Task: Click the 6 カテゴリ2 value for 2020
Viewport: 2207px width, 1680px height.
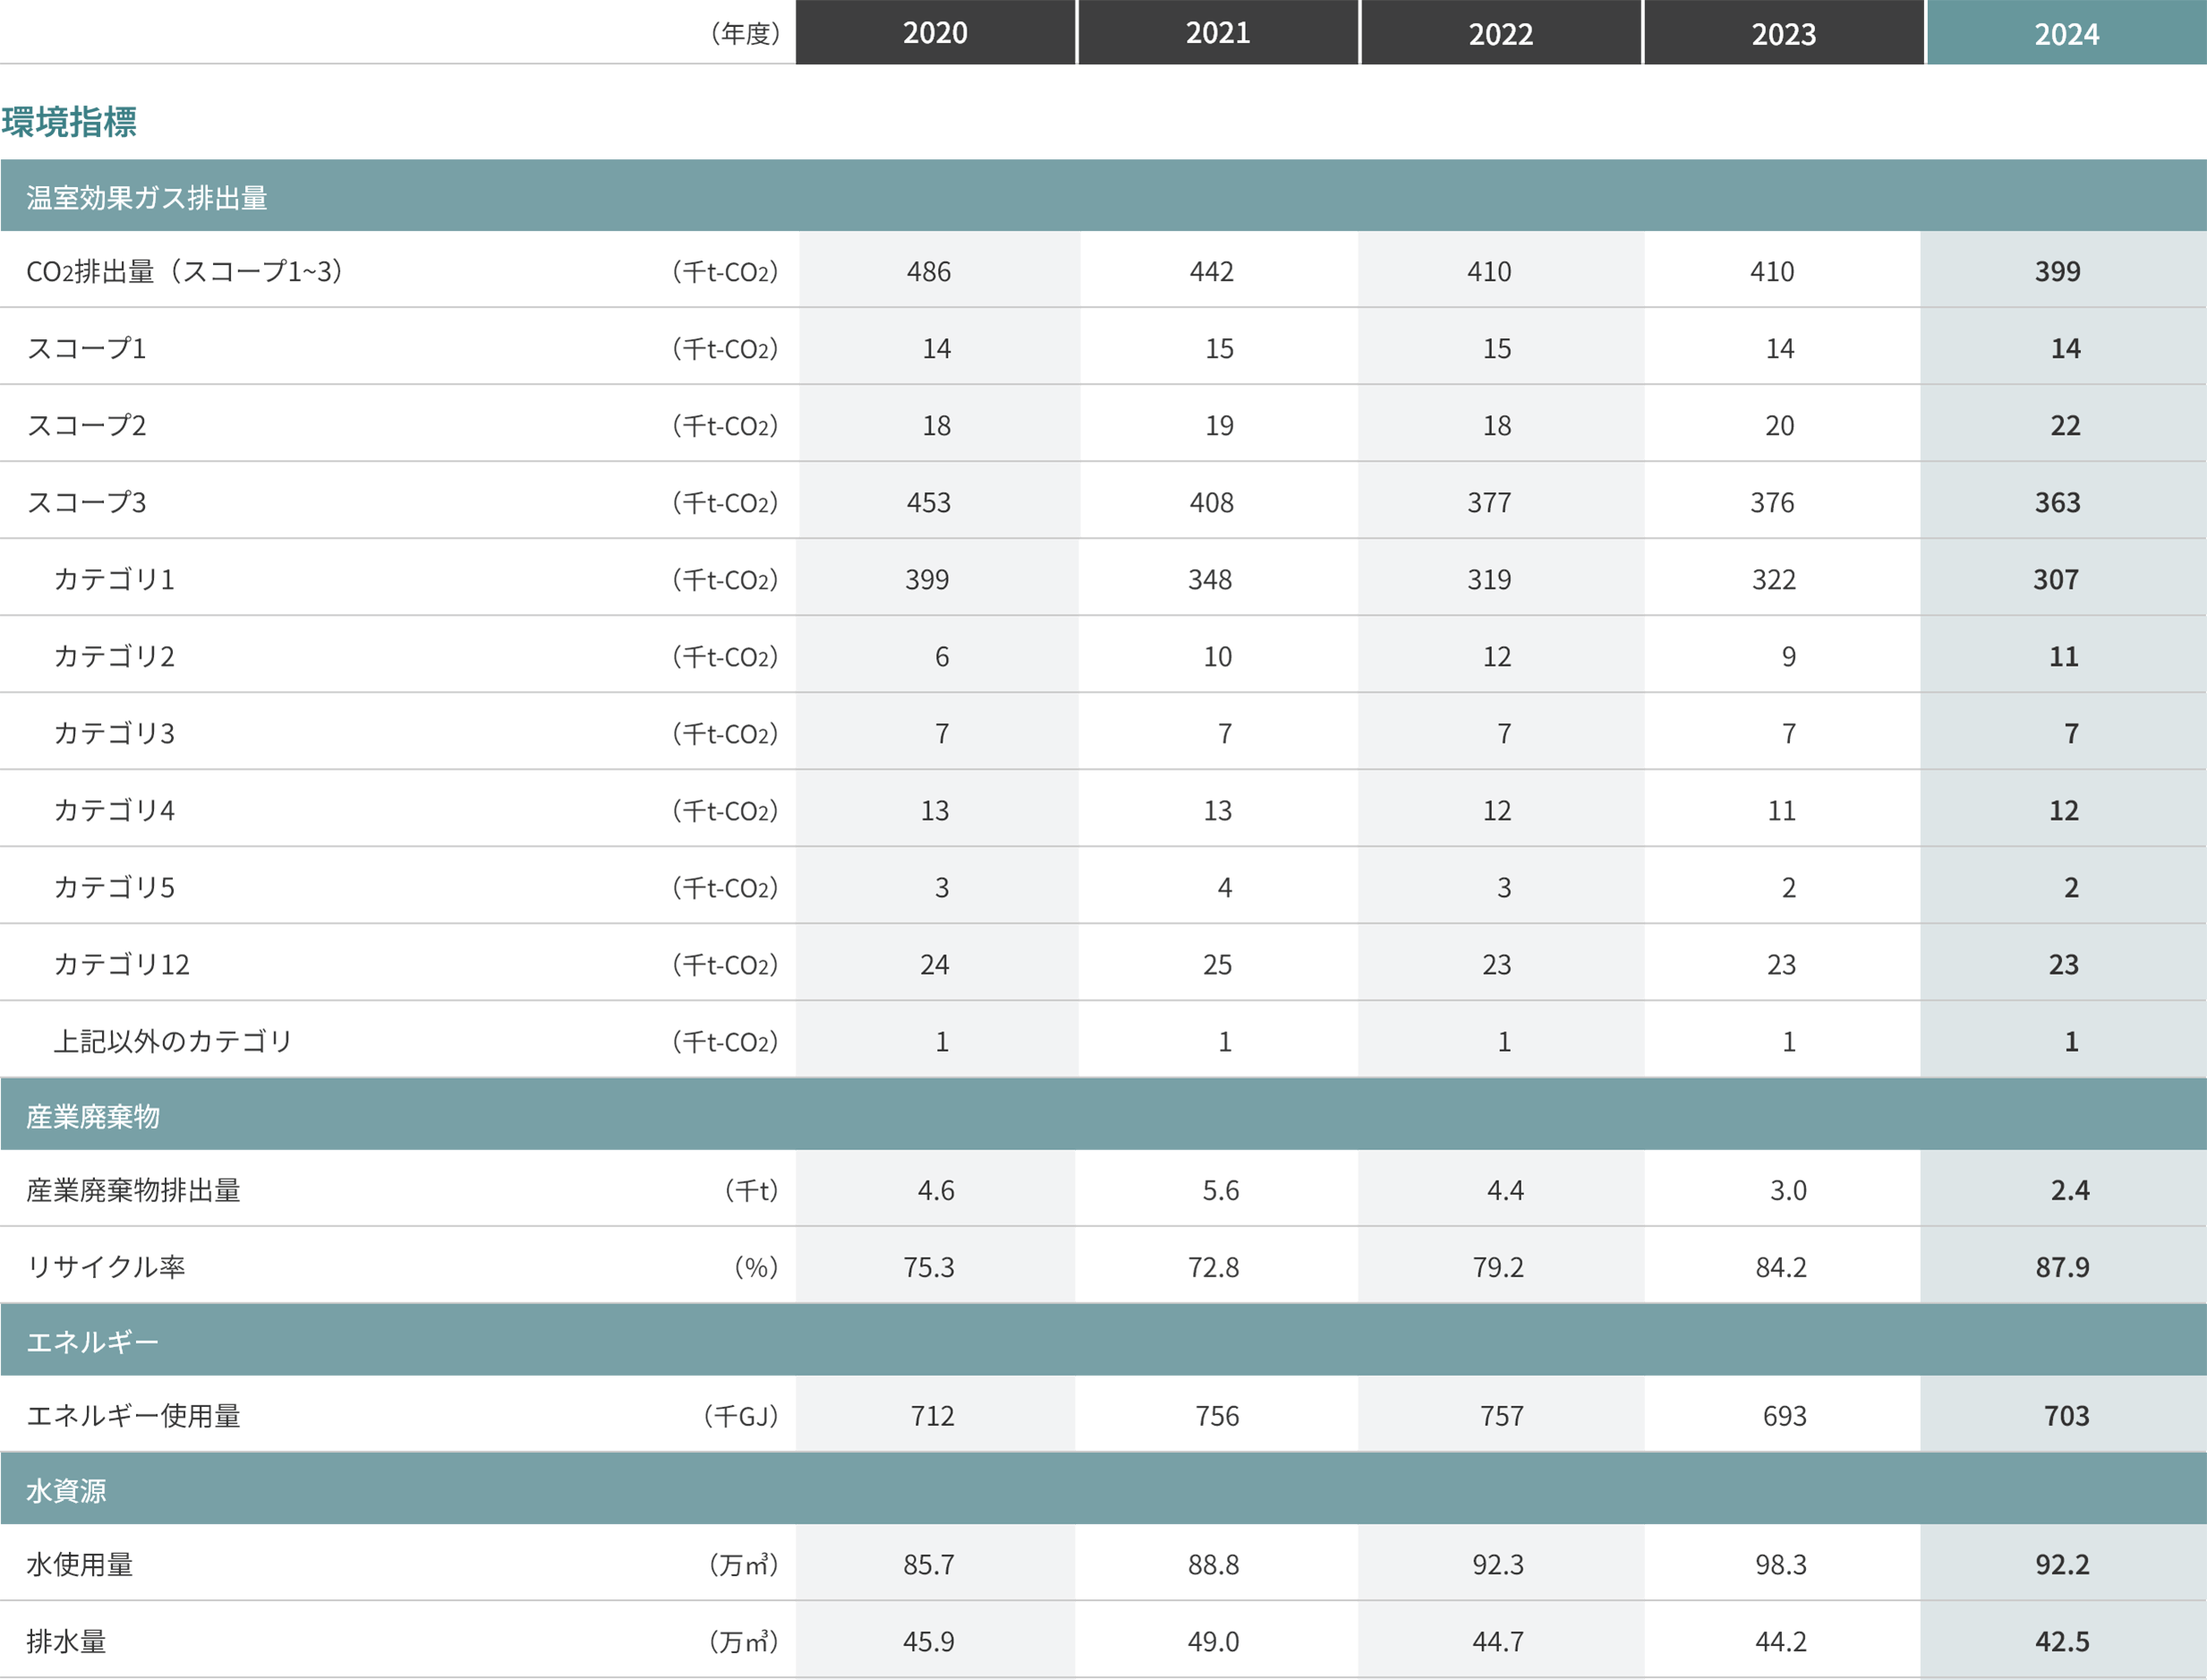Action: coord(942,656)
